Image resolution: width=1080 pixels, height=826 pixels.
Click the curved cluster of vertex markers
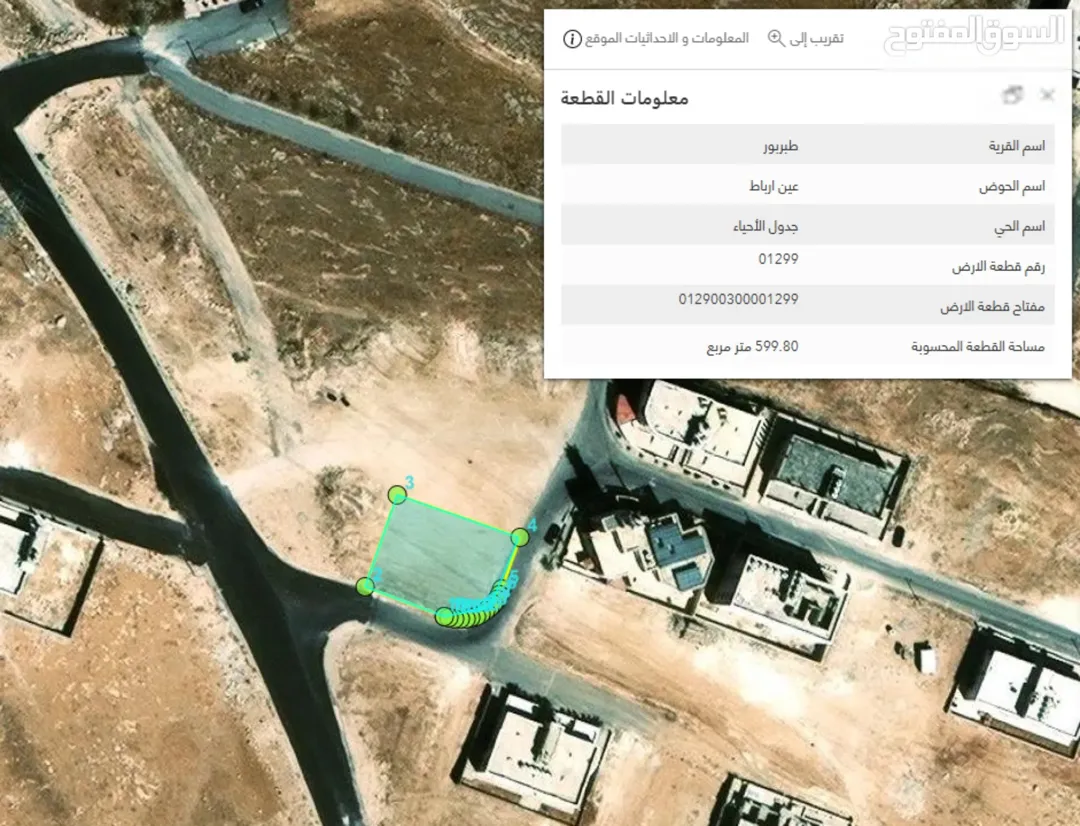tap(475, 606)
